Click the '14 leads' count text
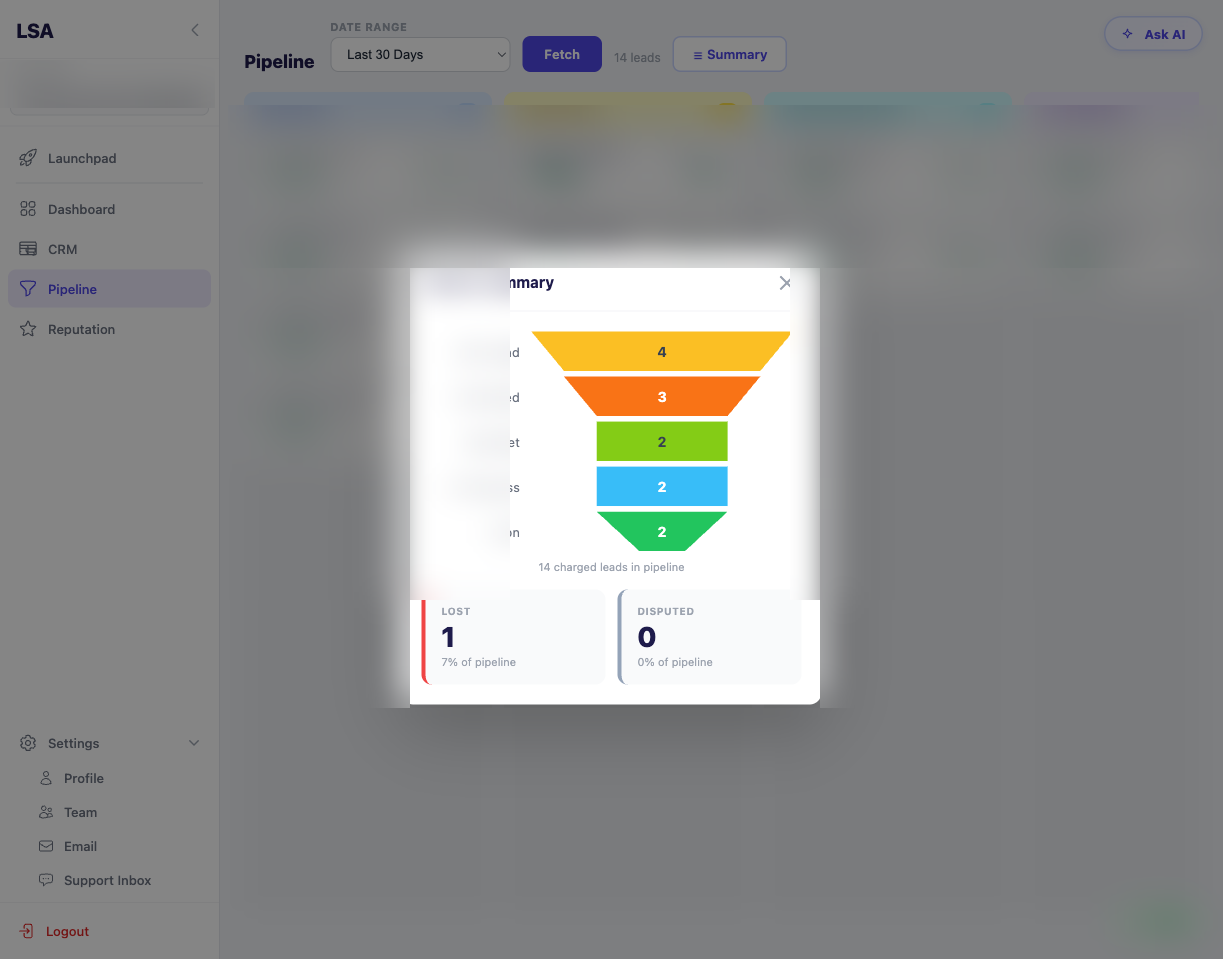This screenshot has width=1223, height=959. [637, 58]
